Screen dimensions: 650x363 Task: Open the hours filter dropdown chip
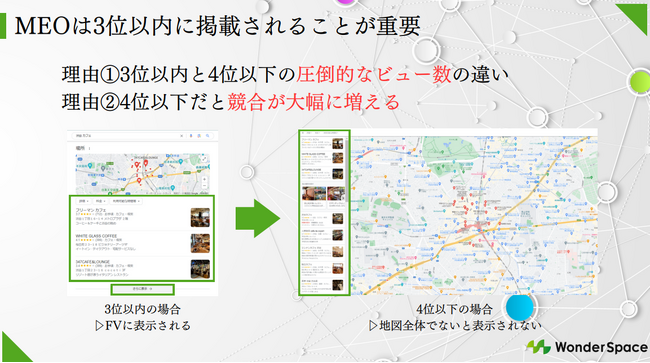click(126, 201)
